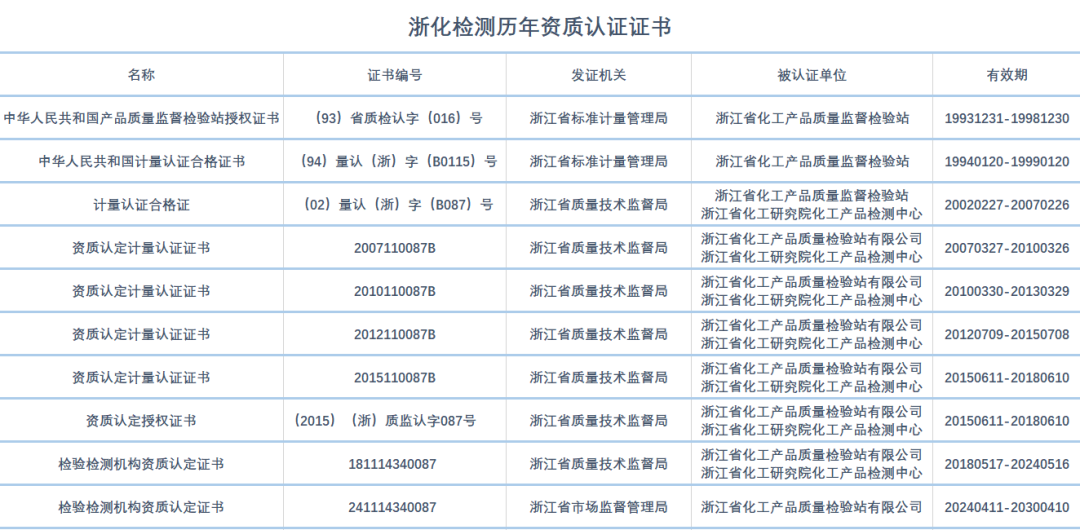Select the 中华人民共和国计量认证合格证书 name cell
This screenshot has width=1080, height=530.
click(141, 161)
